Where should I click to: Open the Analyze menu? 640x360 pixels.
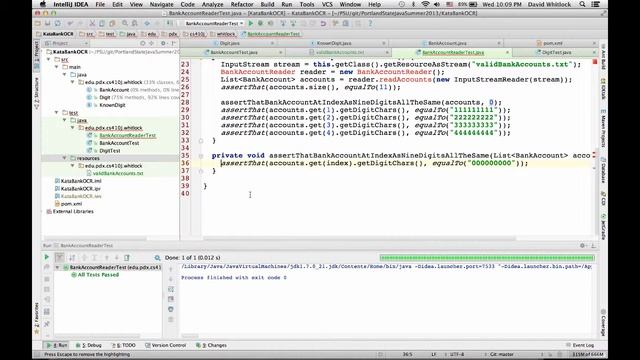212,4
